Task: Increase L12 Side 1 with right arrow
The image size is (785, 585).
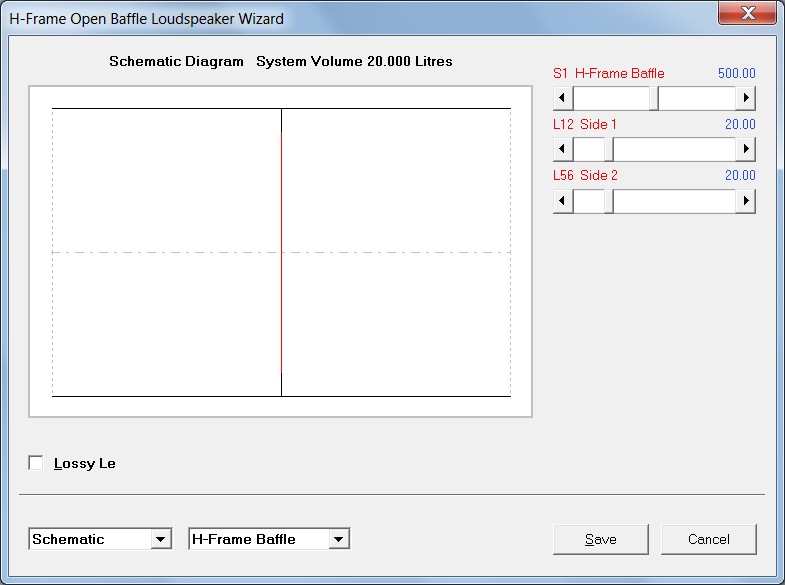Action: tap(745, 149)
